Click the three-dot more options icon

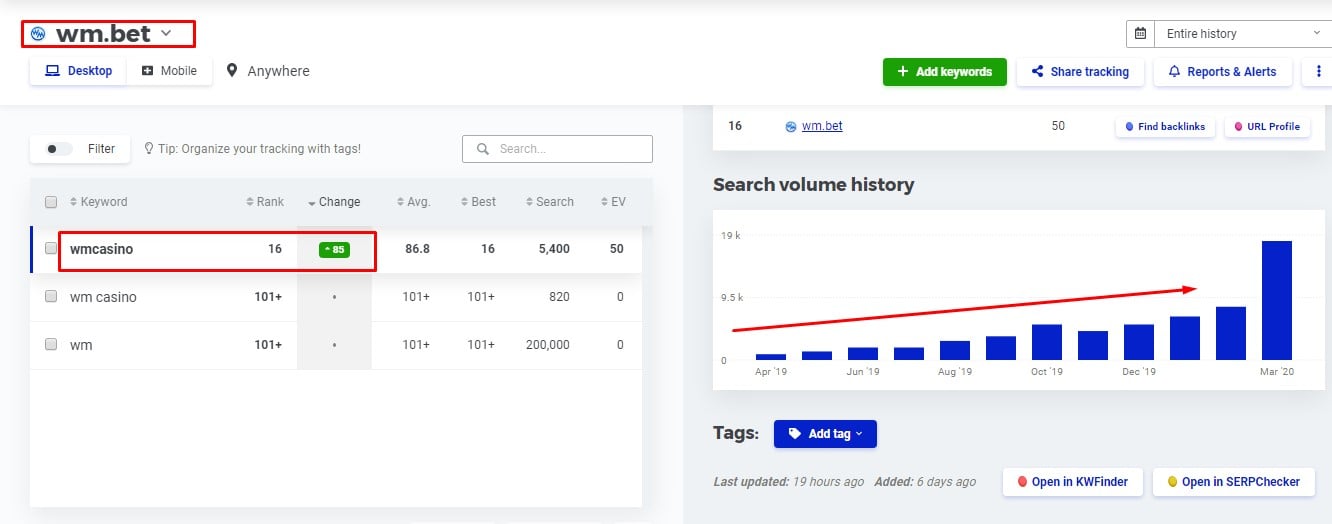click(x=1316, y=72)
